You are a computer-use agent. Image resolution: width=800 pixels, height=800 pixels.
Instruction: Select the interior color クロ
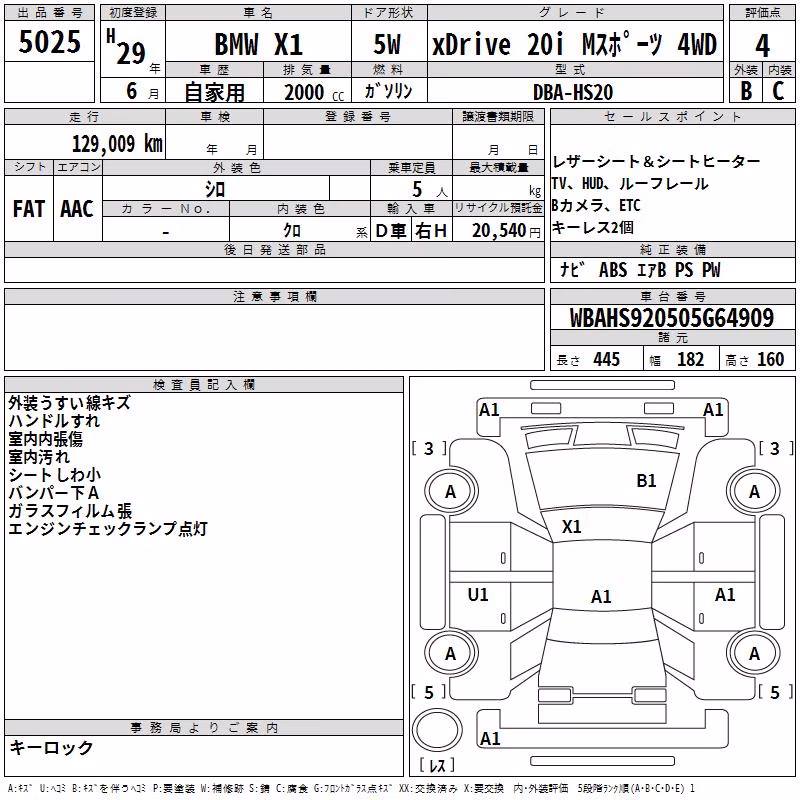click(292, 231)
